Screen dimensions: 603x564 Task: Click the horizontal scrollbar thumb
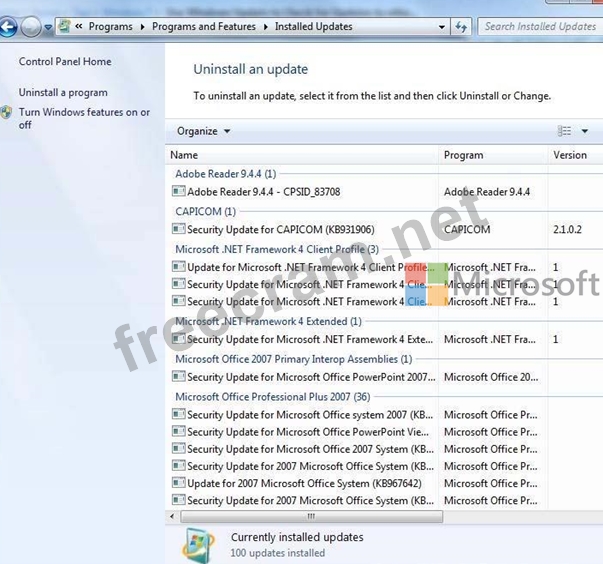pyautogui.click(x=311, y=516)
